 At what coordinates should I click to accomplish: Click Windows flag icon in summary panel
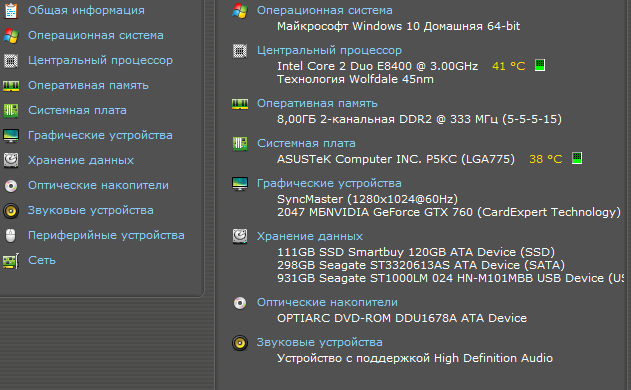click(240, 11)
